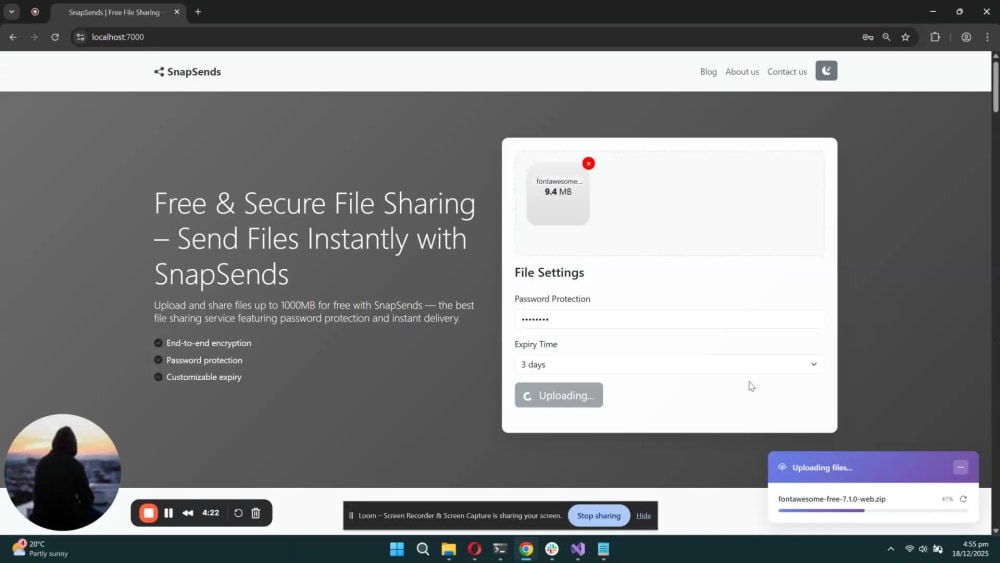Select the SnapSends Free File Sharing tab
Viewport: 1000px width, 563px height.
[x=118, y=12]
